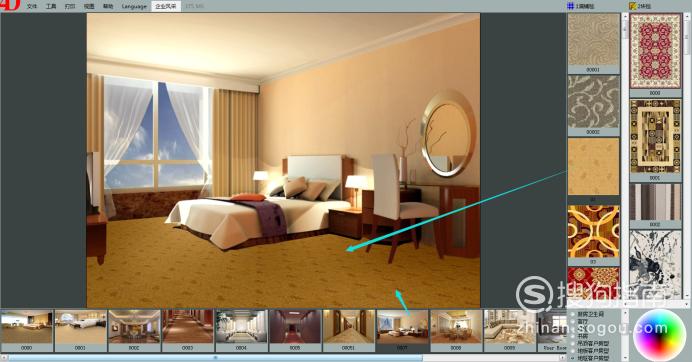
Task: Click the room list scroll-down arrow
Action: click(624, 358)
